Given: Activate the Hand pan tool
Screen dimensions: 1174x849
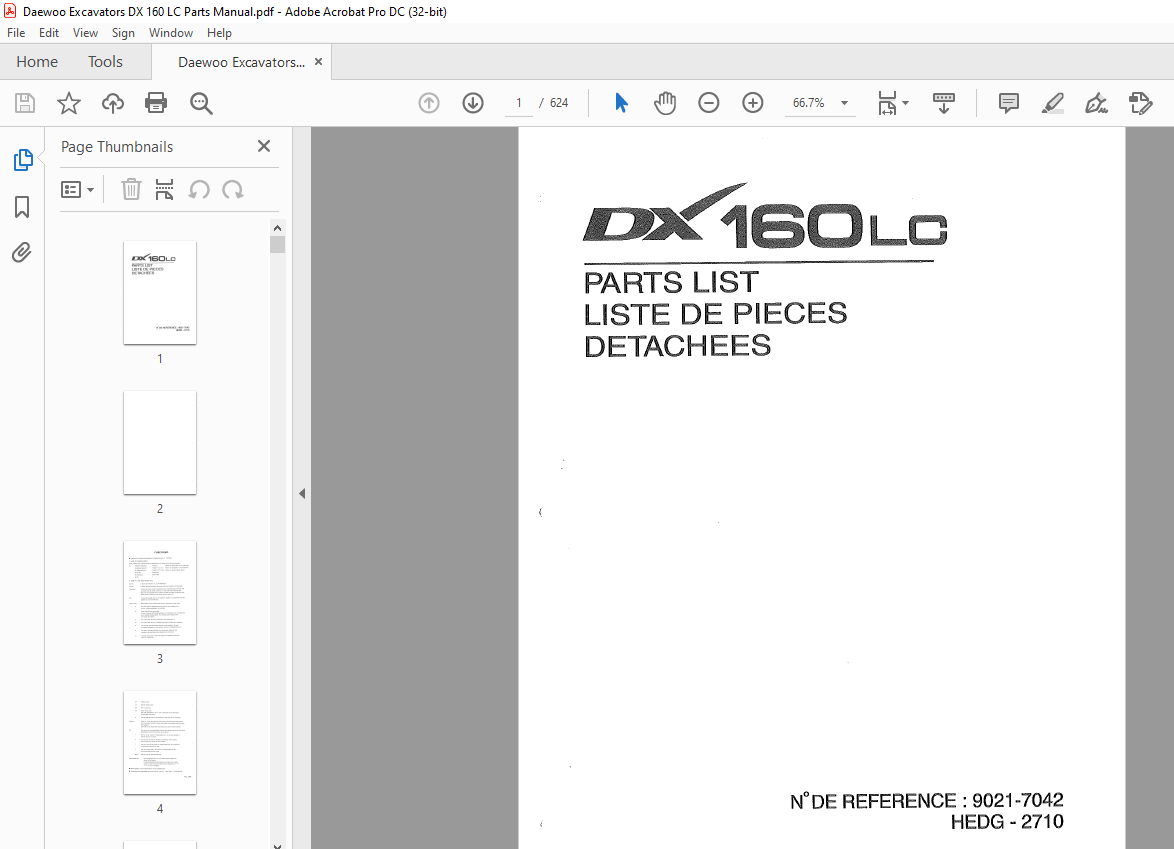Looking at the screenshot, I should click(x=665, y=103).
